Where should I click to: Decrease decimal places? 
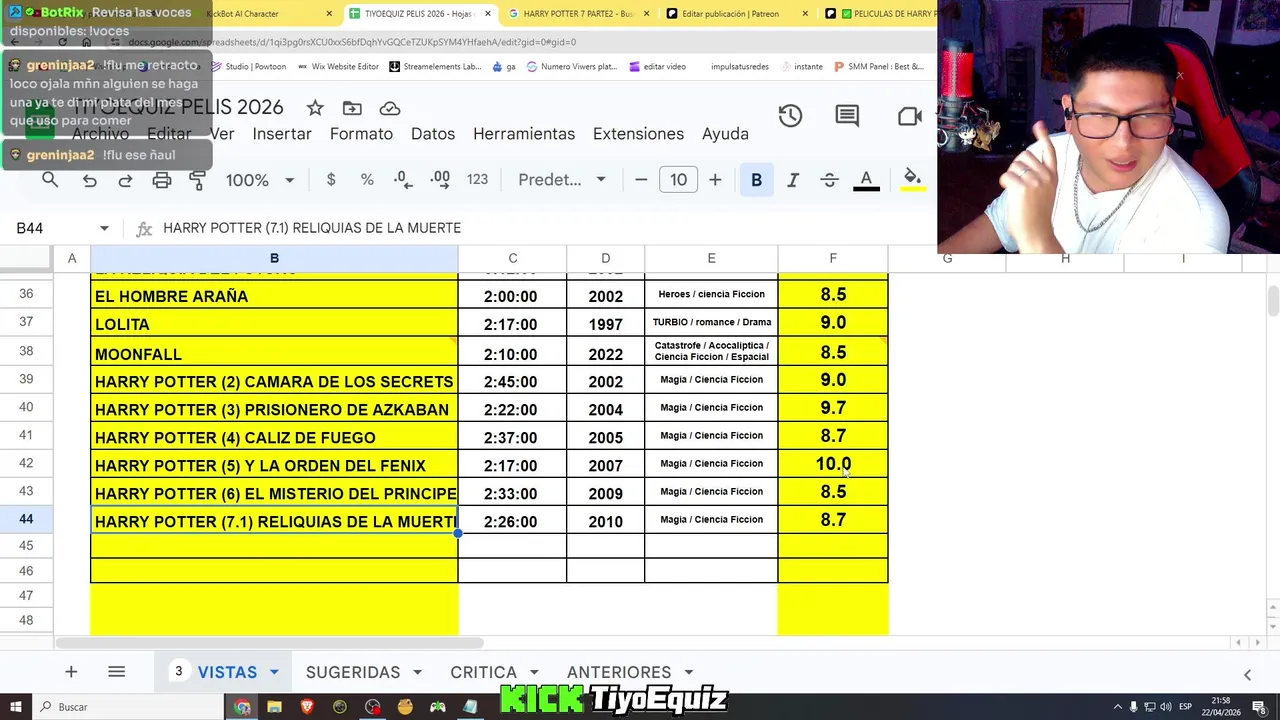402,179
